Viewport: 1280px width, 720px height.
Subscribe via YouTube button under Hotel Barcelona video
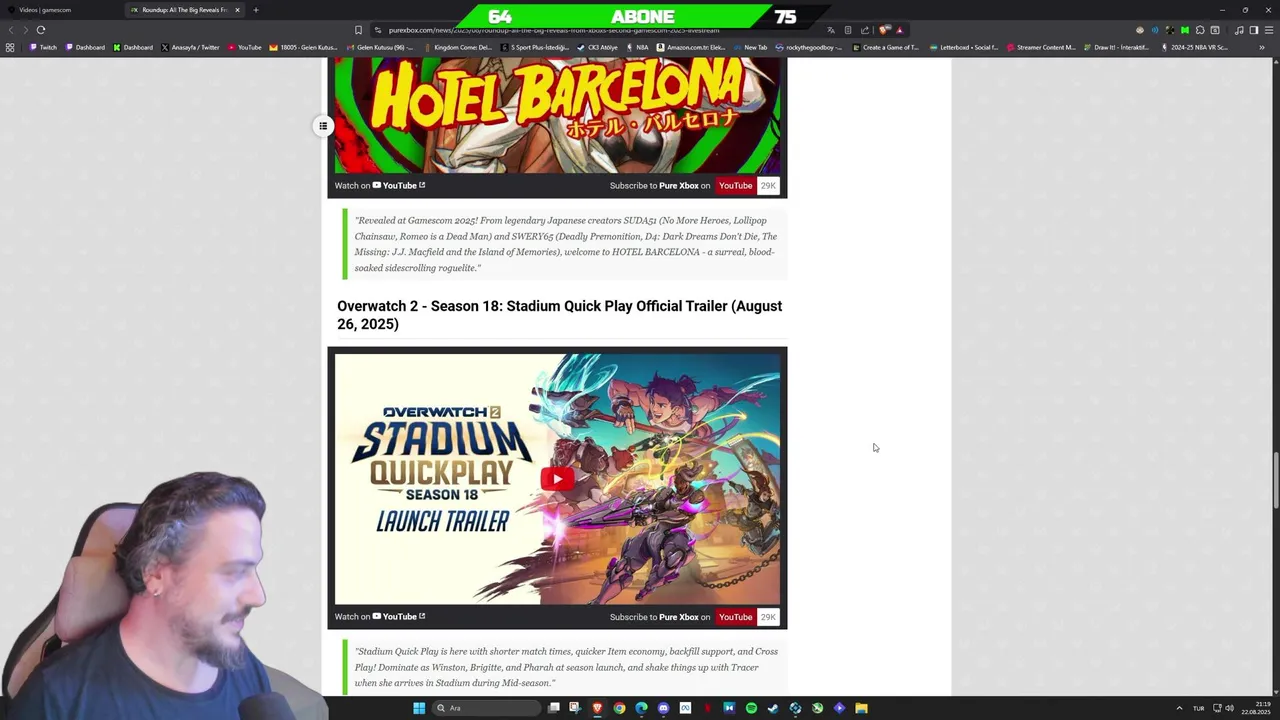[x=735, y=186]
